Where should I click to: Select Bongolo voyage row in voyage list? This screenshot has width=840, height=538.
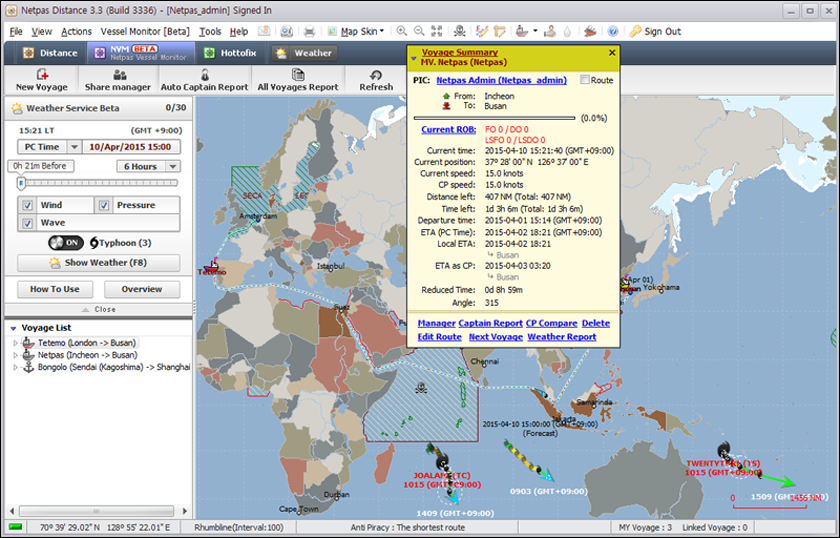tap(114, 368)
